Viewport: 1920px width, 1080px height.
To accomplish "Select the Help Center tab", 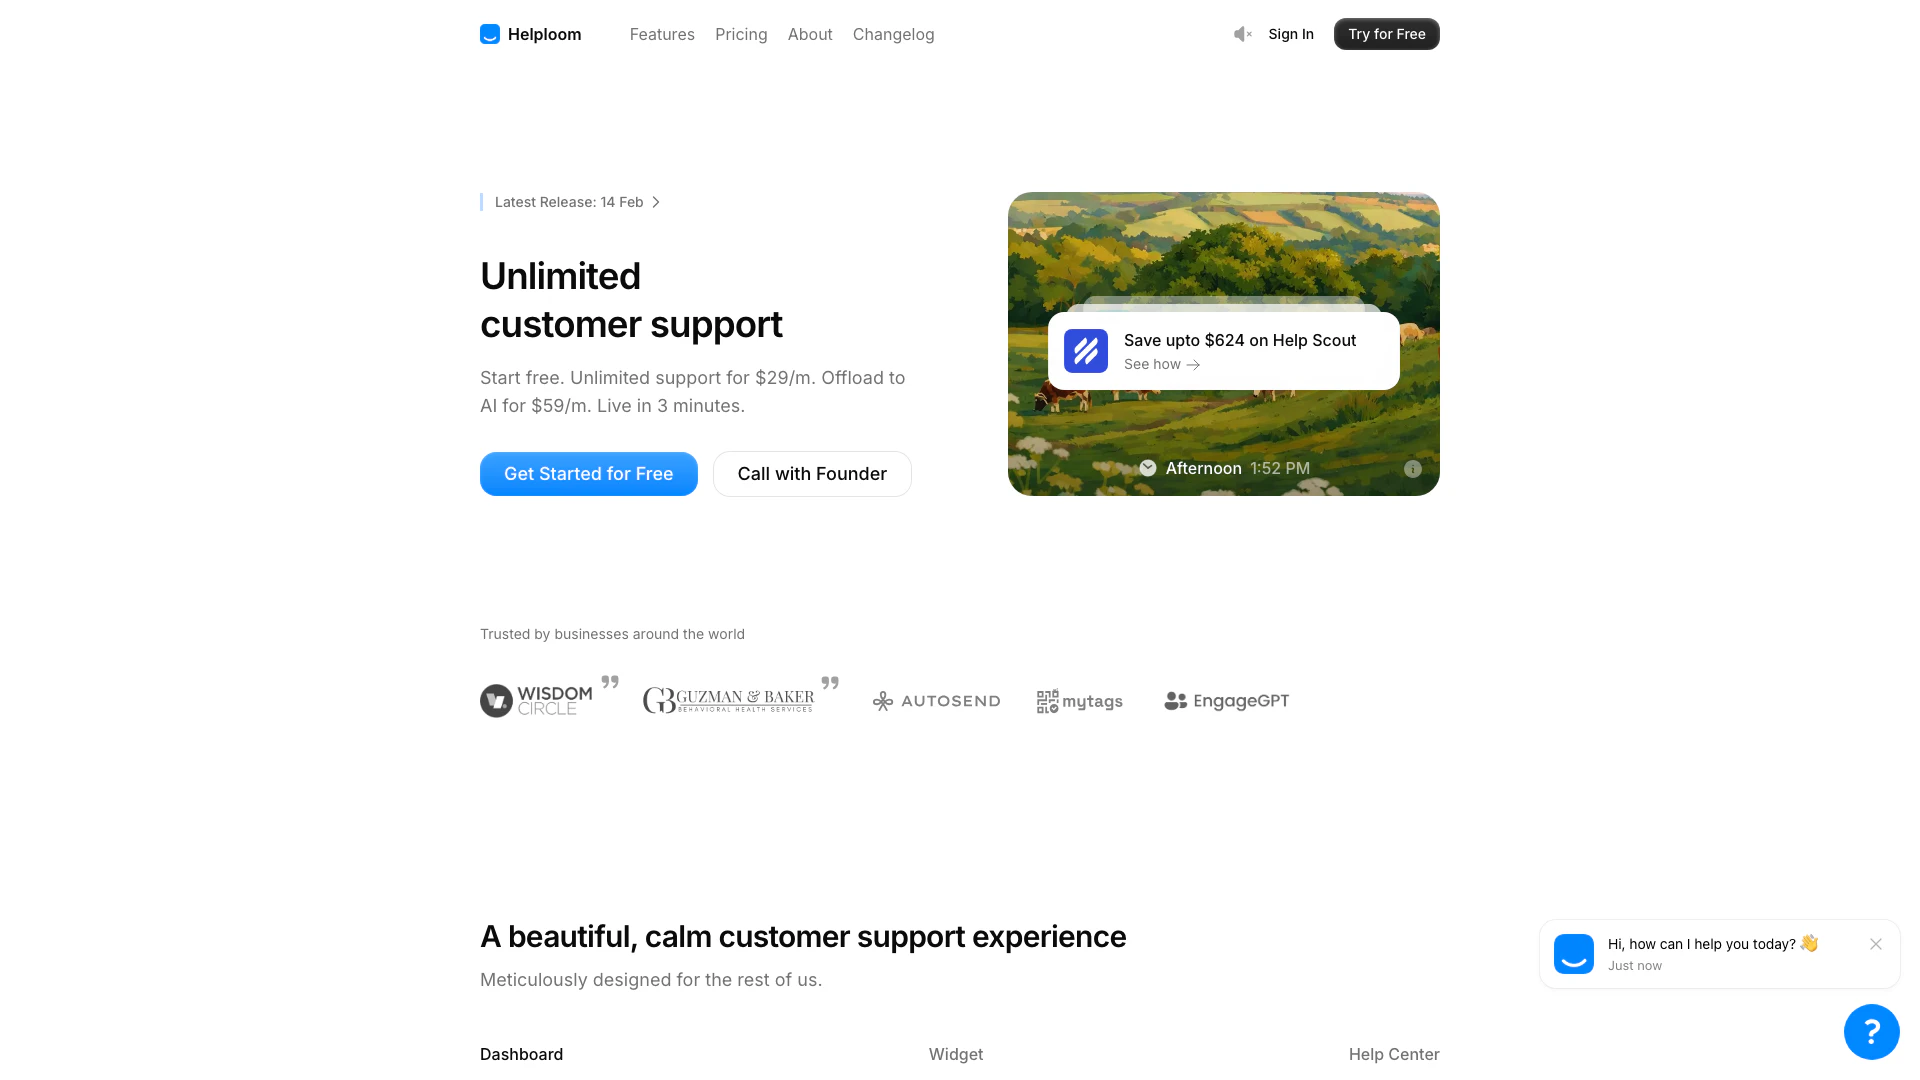I will 1394,1054.
